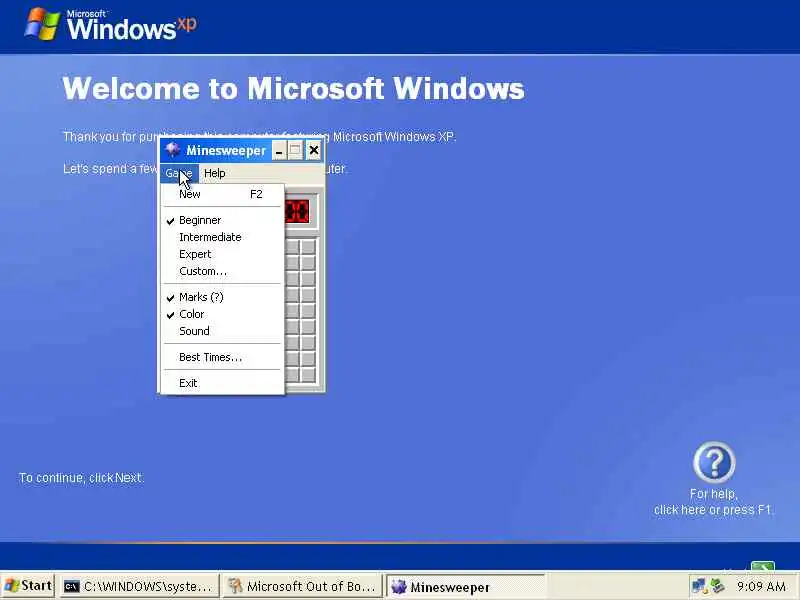Click the Minesweeper mine icon in title bar
This screenshot has width=800, height=600.
(172, 150)
